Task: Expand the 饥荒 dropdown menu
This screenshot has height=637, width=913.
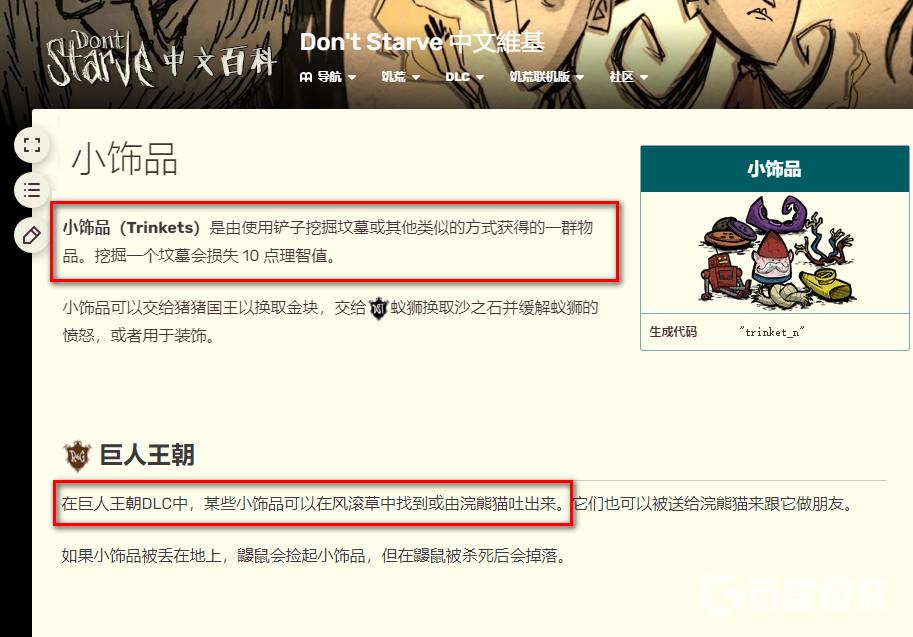Action: pos(401,77)
